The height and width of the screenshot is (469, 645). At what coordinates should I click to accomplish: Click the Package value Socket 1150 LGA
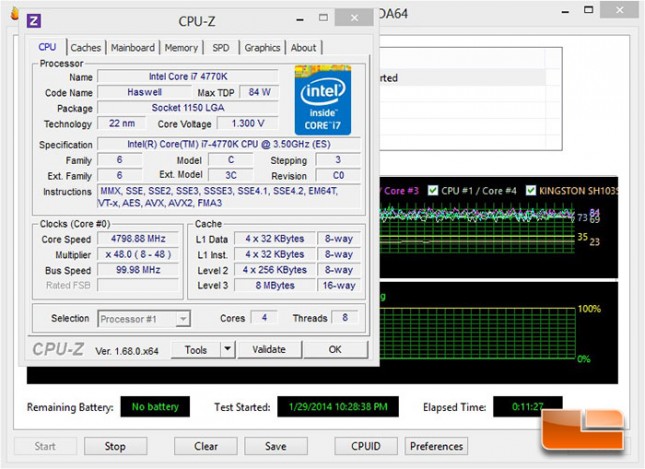[x=188, y=108]
